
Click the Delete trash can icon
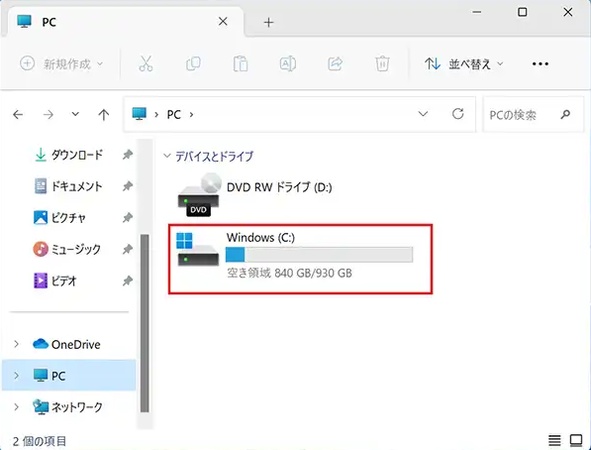coord(382,64)
